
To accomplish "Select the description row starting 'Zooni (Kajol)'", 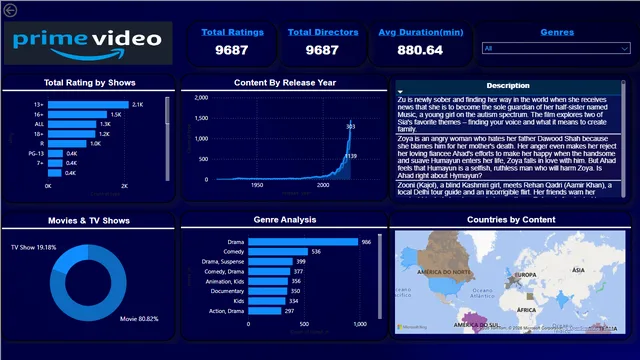I will pyautogui.click(x=508, y=189).
